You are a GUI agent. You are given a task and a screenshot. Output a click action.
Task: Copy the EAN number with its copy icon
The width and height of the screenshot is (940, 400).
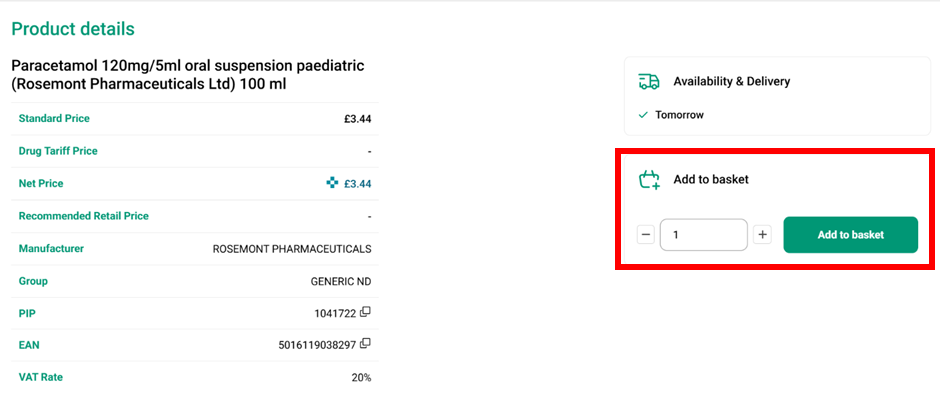click(x=366, y=345)
